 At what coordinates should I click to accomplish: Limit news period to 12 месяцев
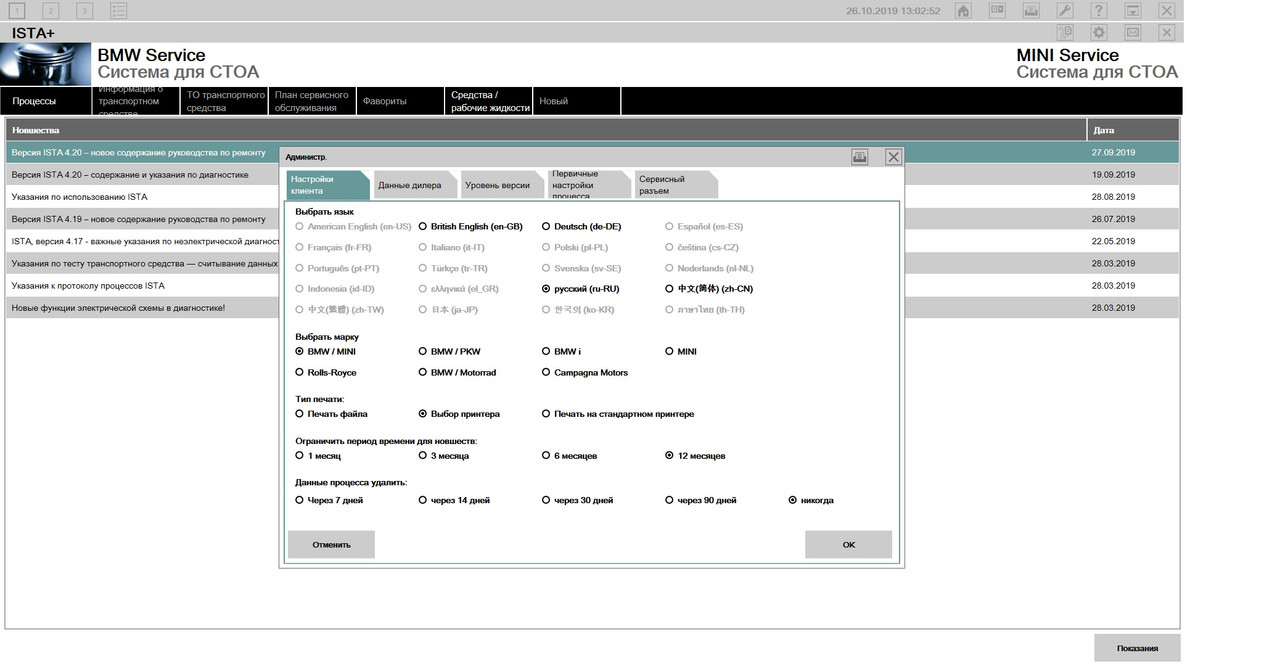click(695, 456)
